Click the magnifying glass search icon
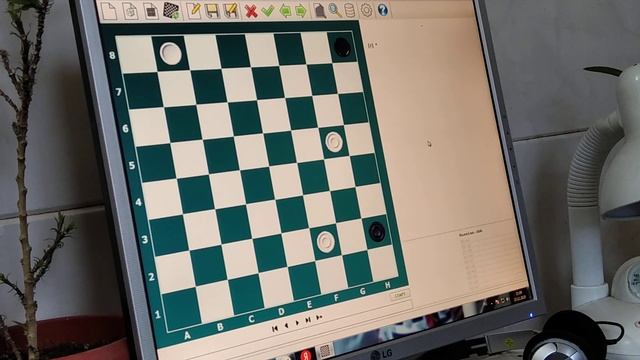The width and height of the screenshot is (640, 360). pos(335,10)
